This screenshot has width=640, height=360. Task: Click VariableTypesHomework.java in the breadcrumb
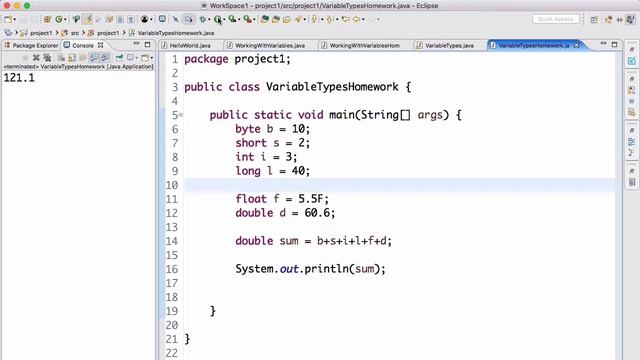click(176, 33)
